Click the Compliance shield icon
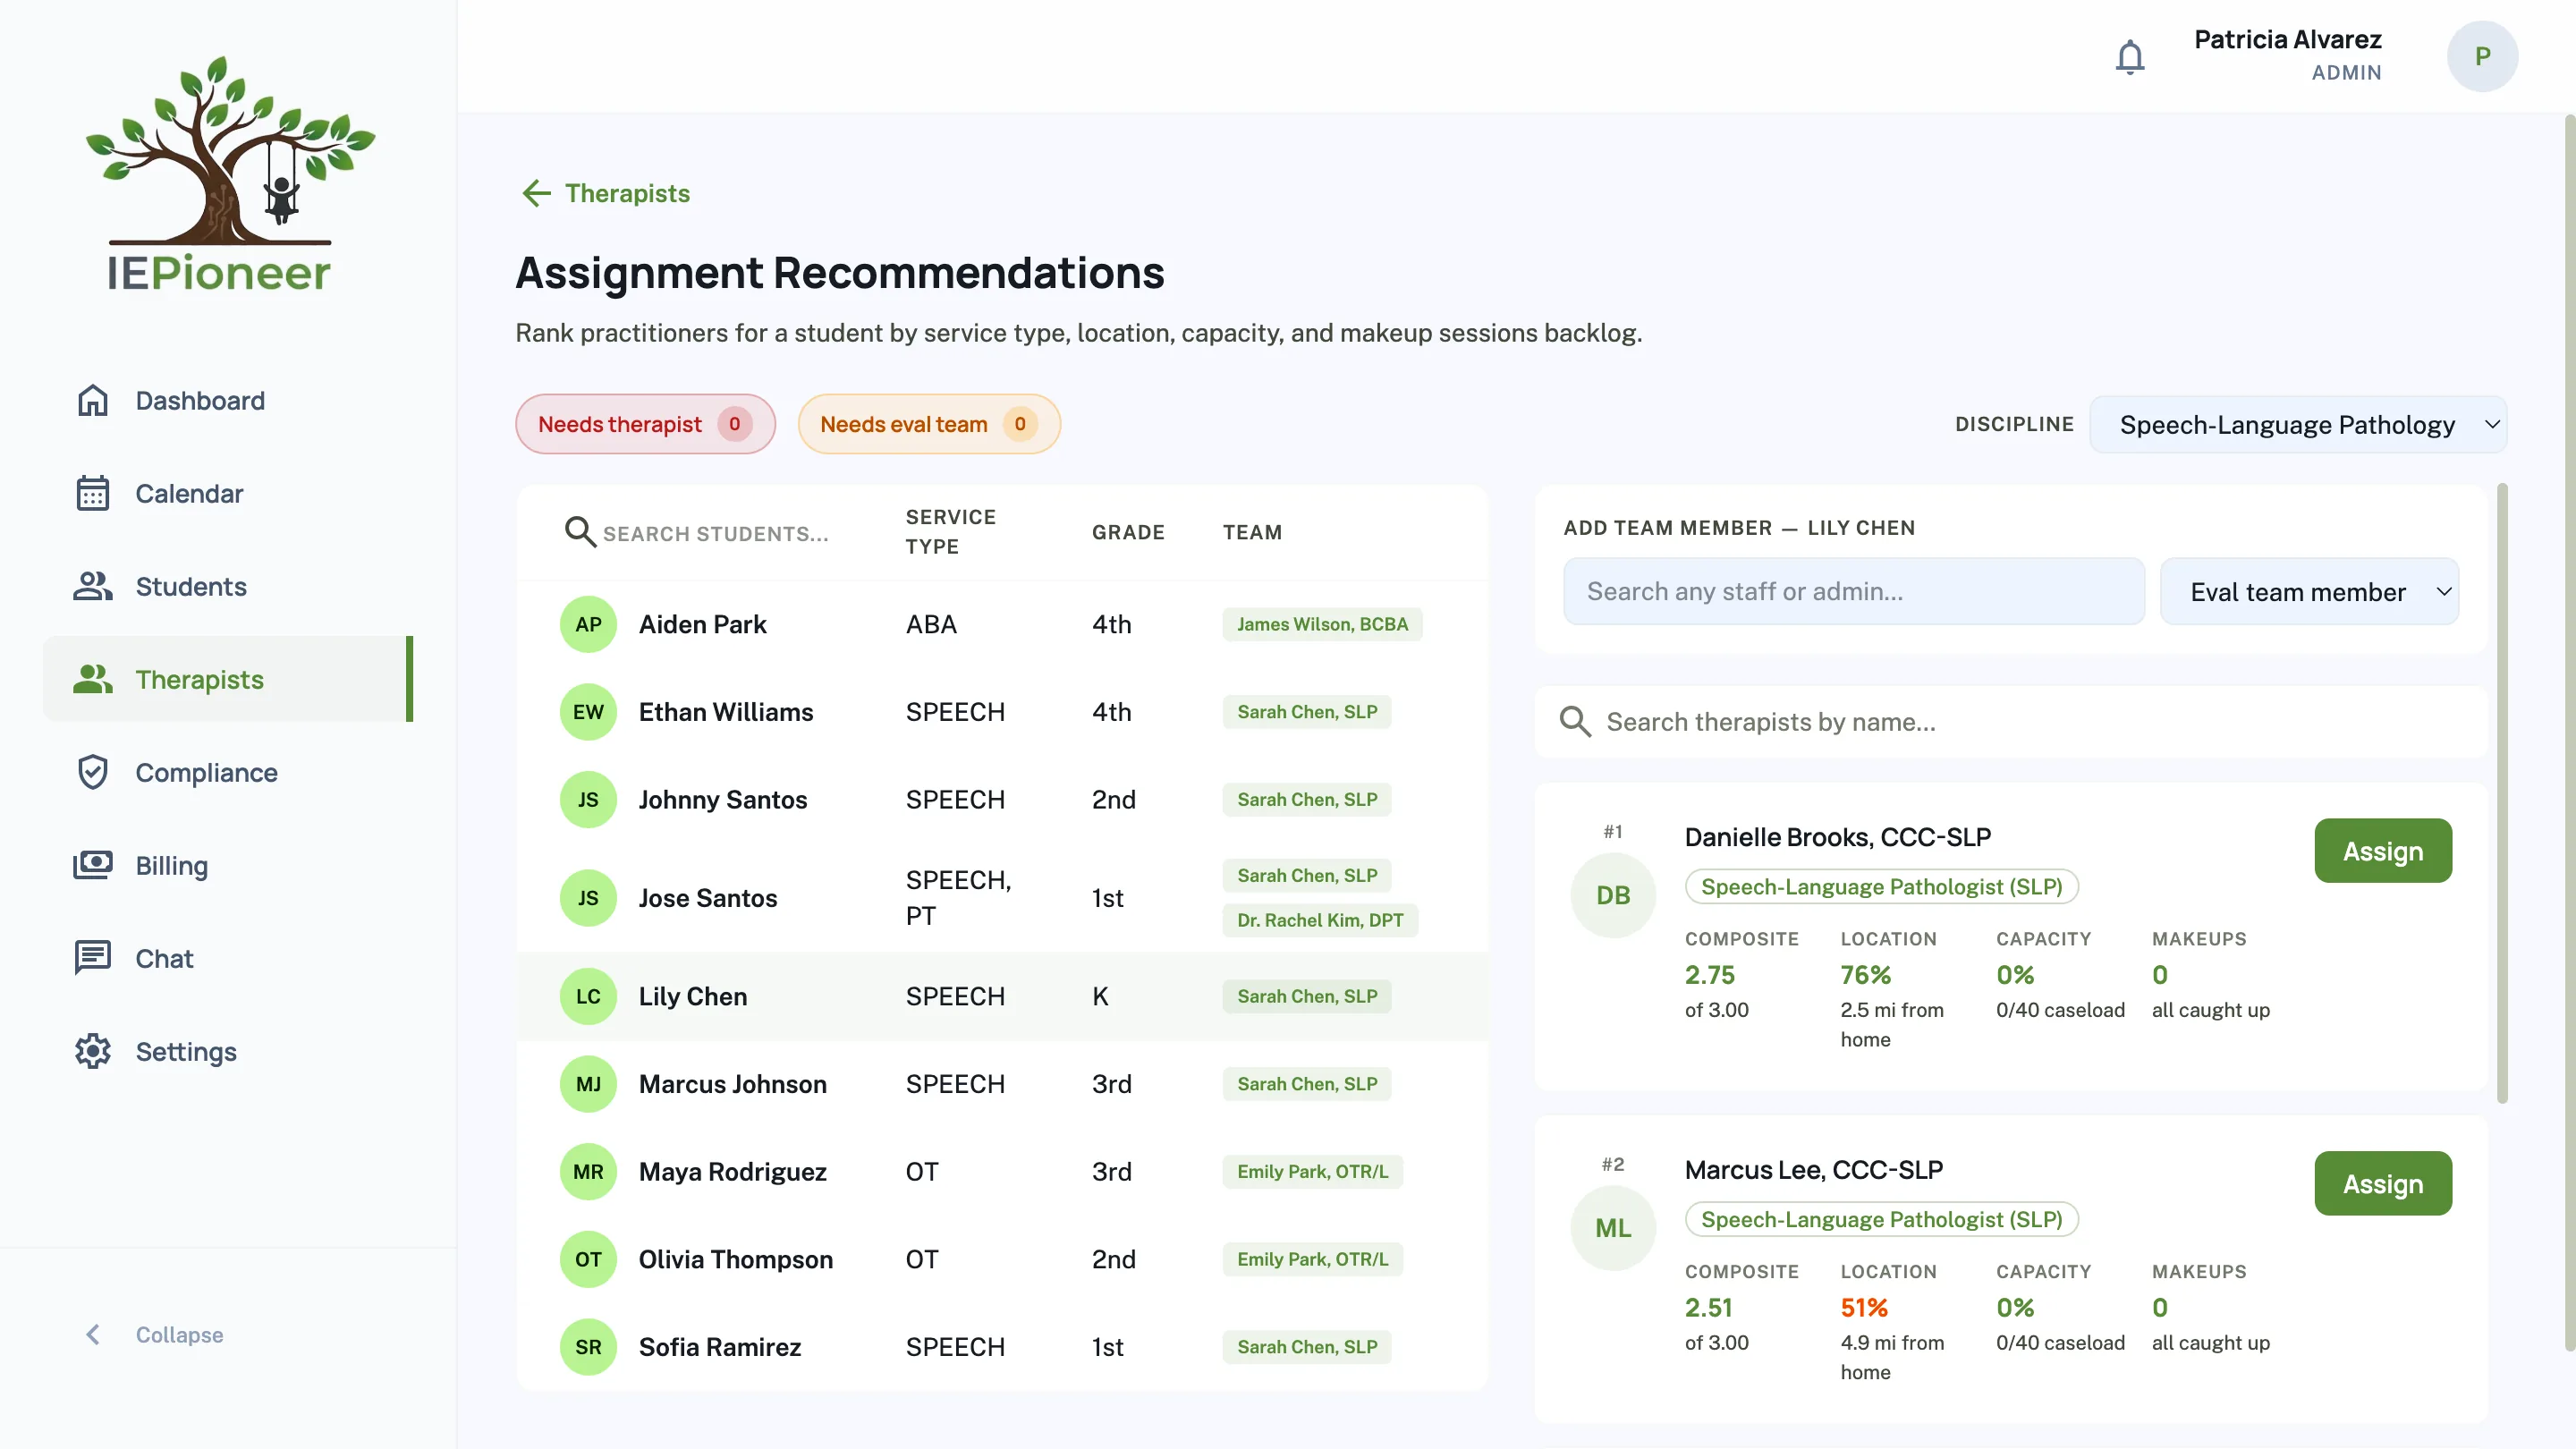Image resolution: width=2576 pixels, height=1449 pixels. tap(93, 773)
